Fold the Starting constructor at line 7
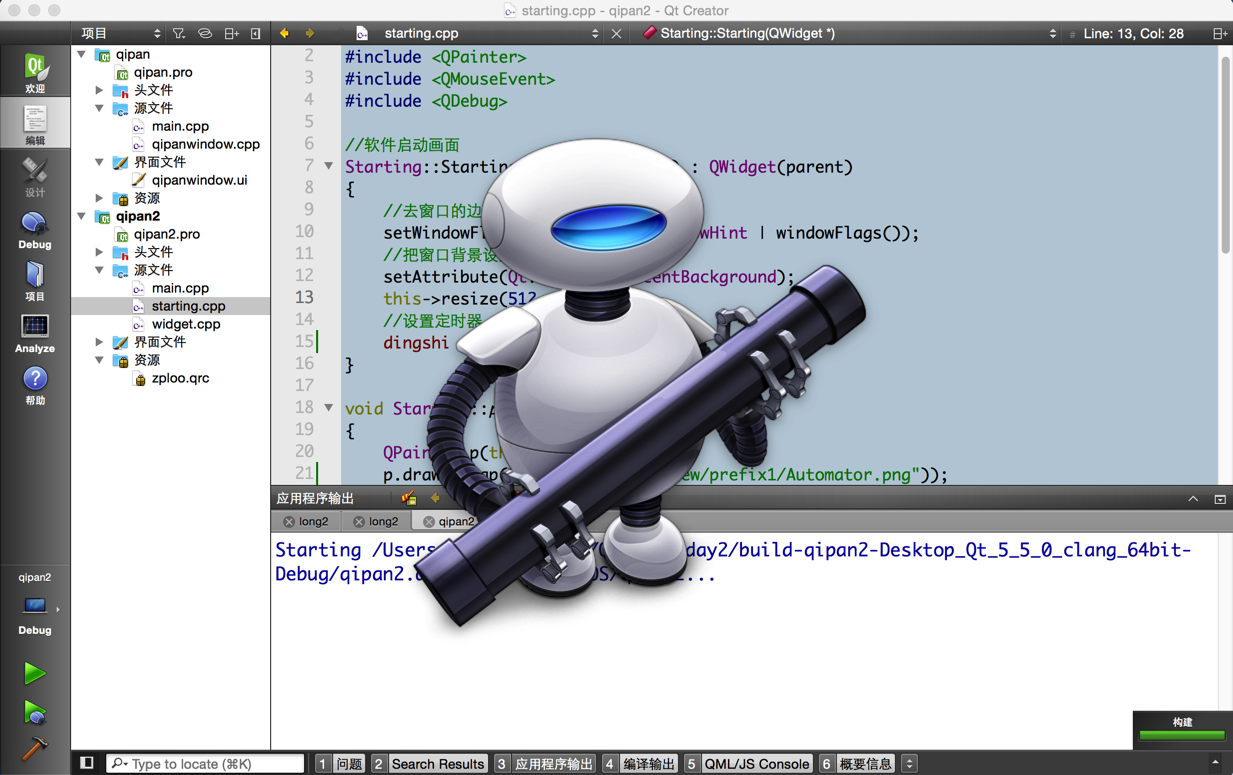Viewport: 1233px width, 775px height. click(328, 166)
